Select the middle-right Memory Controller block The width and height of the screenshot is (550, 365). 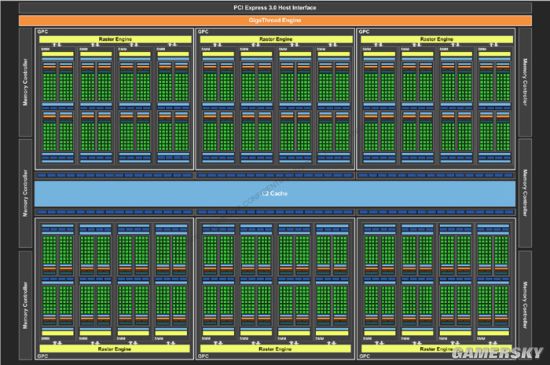[525, 193]
